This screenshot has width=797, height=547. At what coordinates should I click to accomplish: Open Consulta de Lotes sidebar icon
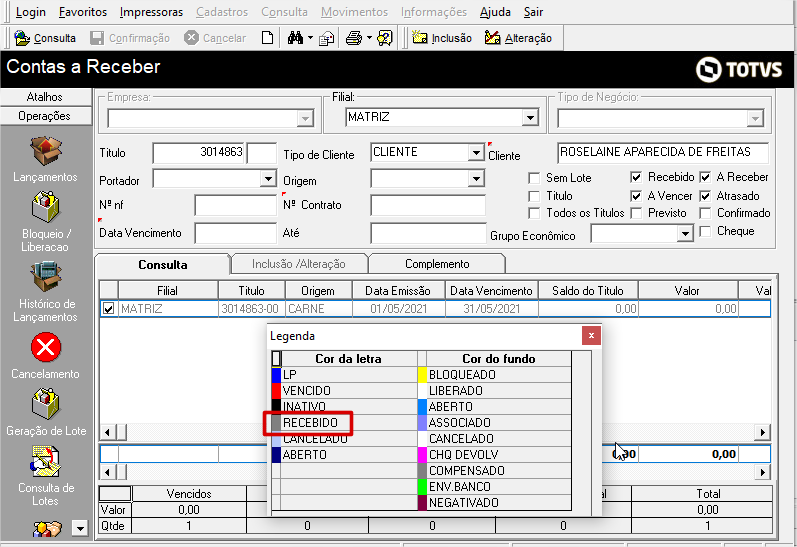(x=45, y=462)
